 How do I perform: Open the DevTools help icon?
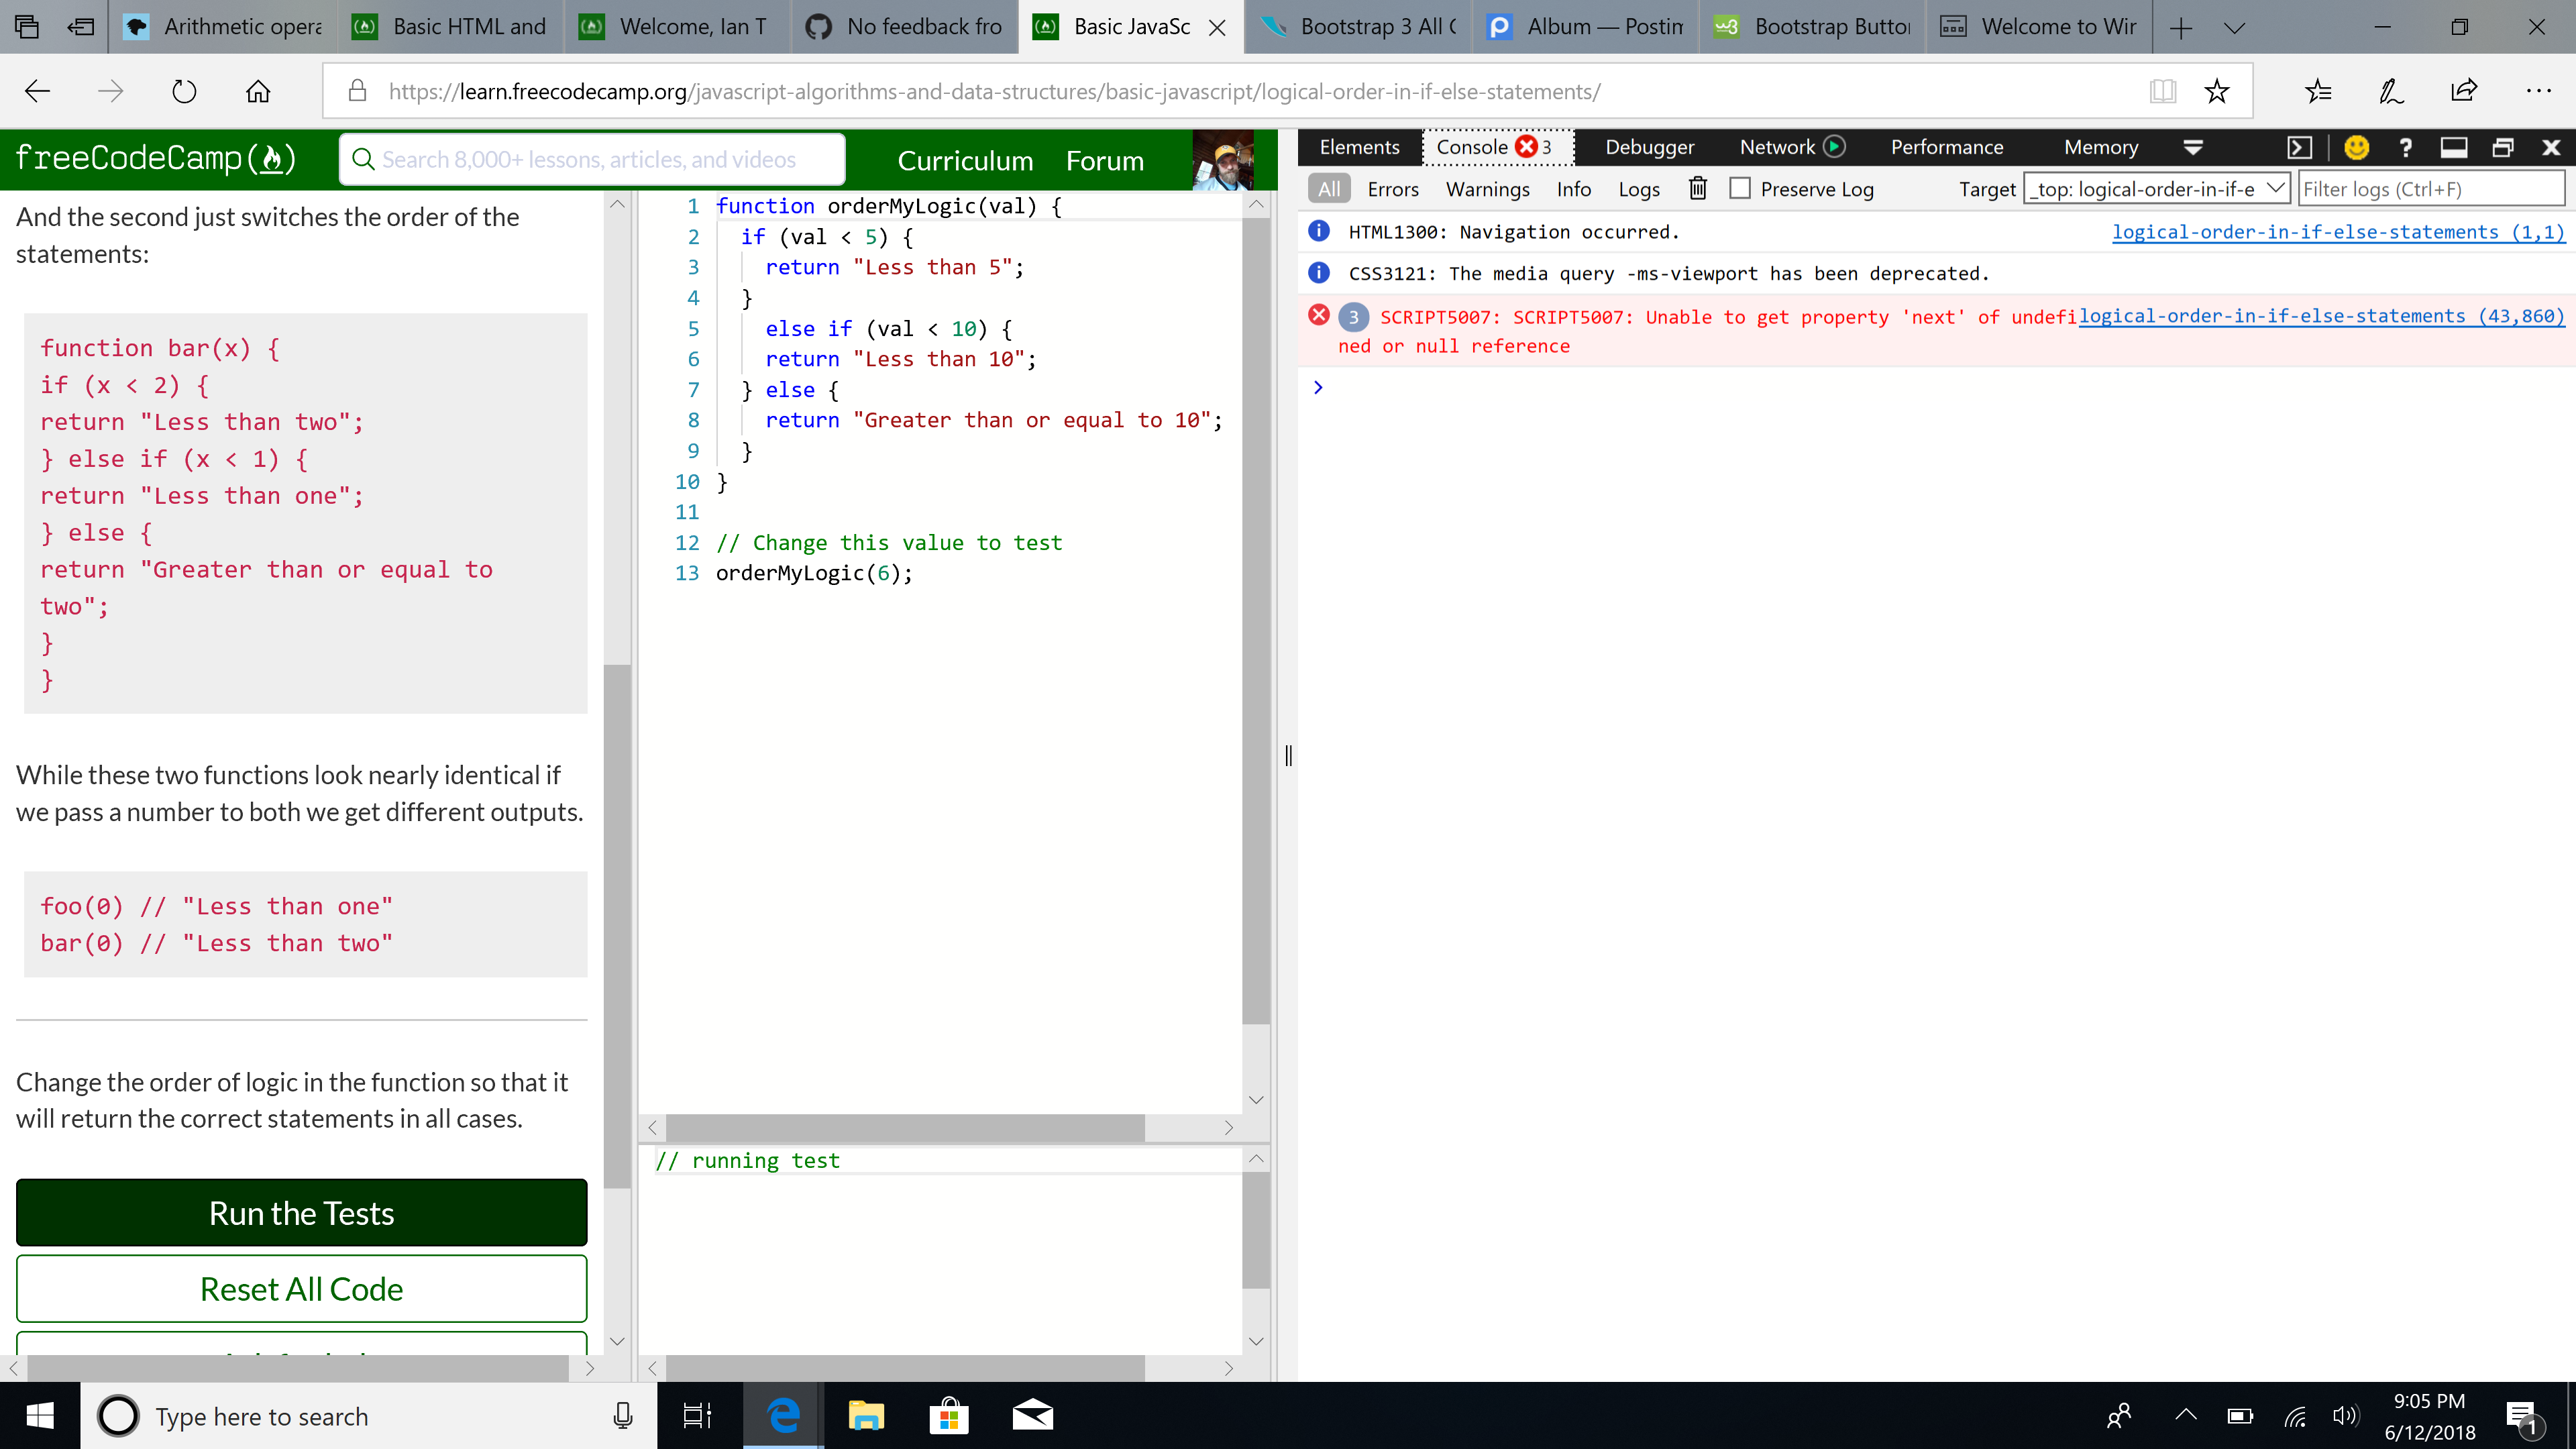[x=2405, y=147]
